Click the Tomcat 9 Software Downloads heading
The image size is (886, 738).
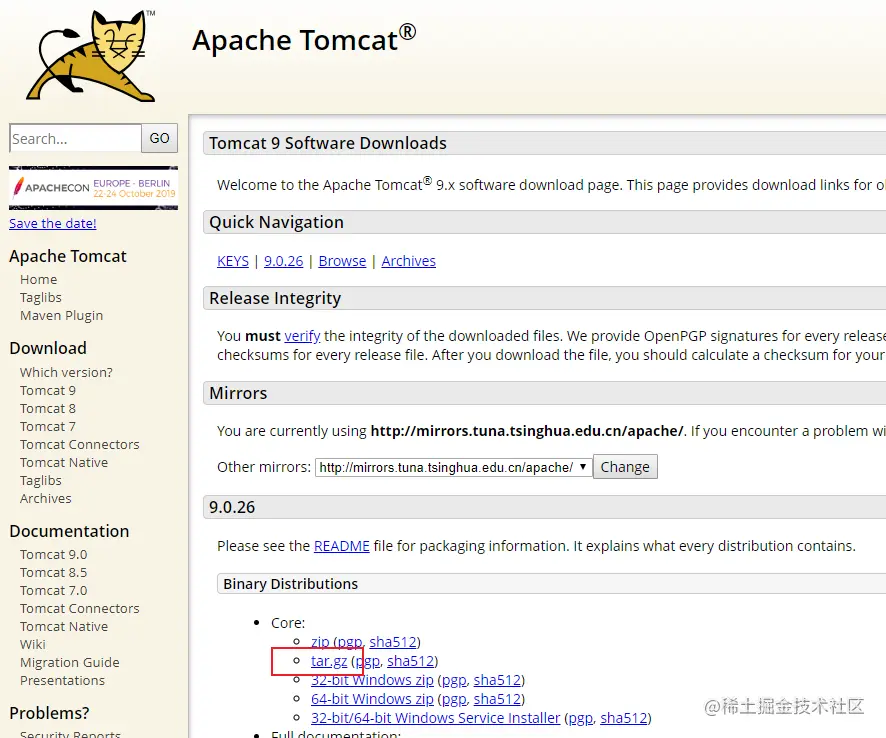pyautogui.click(x=328, y=144)
